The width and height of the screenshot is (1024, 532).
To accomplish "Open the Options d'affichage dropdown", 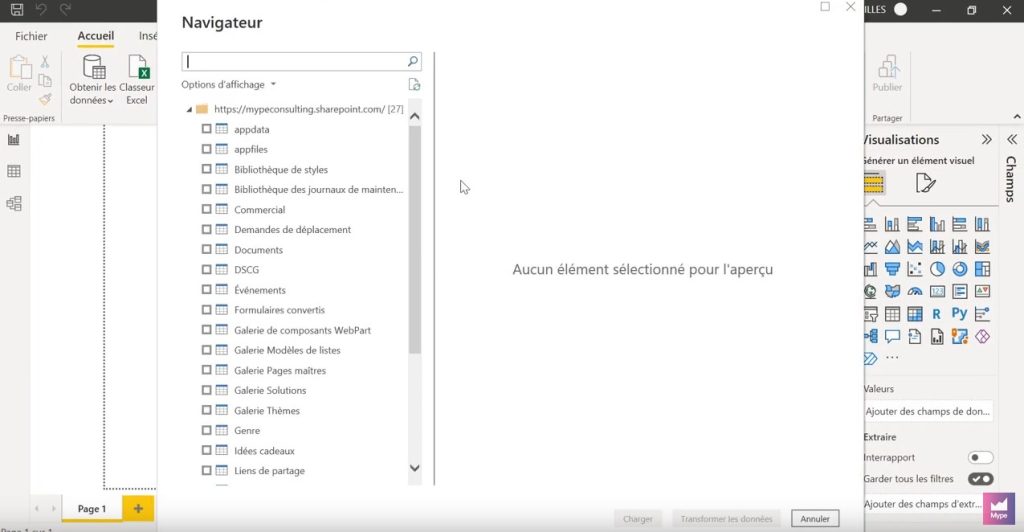I will 229,84.
